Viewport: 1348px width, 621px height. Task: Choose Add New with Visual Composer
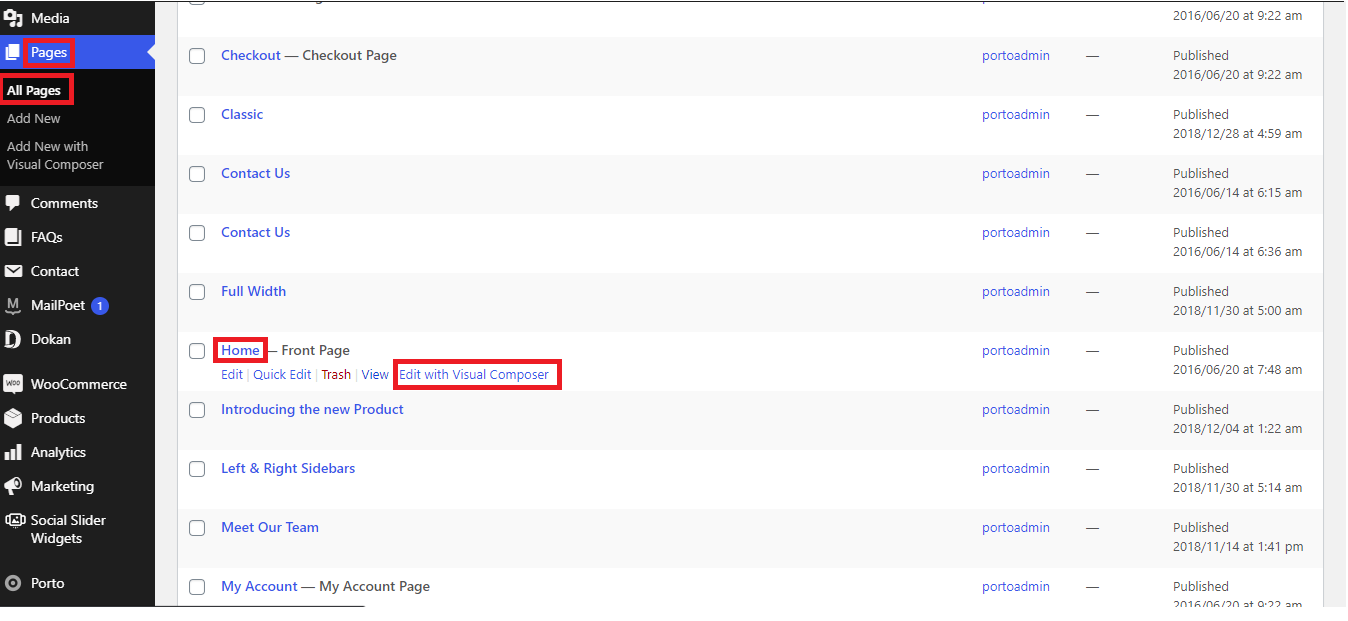(x=55, y=155)
